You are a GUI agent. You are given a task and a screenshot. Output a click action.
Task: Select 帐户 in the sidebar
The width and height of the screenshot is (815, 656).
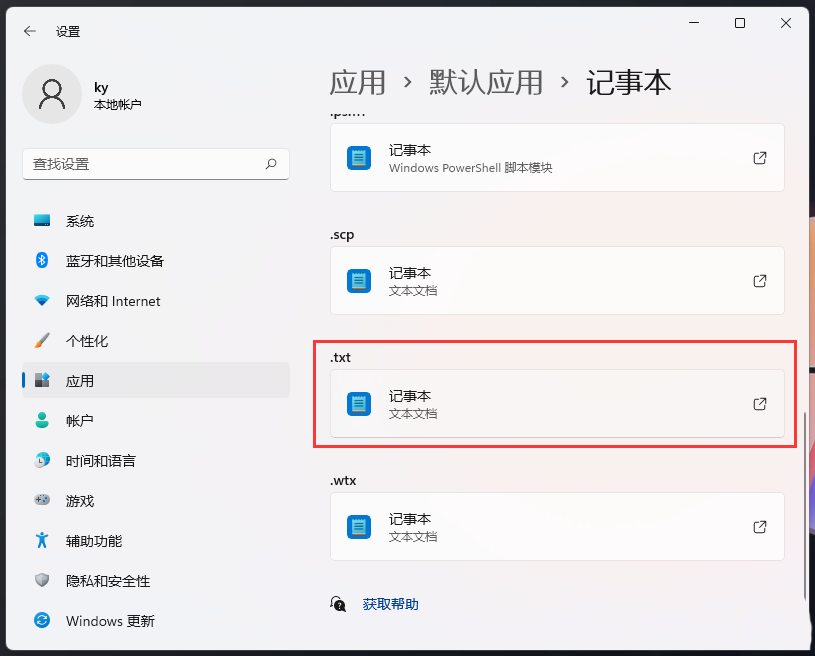pyautogui.click(x=80, y=421)
